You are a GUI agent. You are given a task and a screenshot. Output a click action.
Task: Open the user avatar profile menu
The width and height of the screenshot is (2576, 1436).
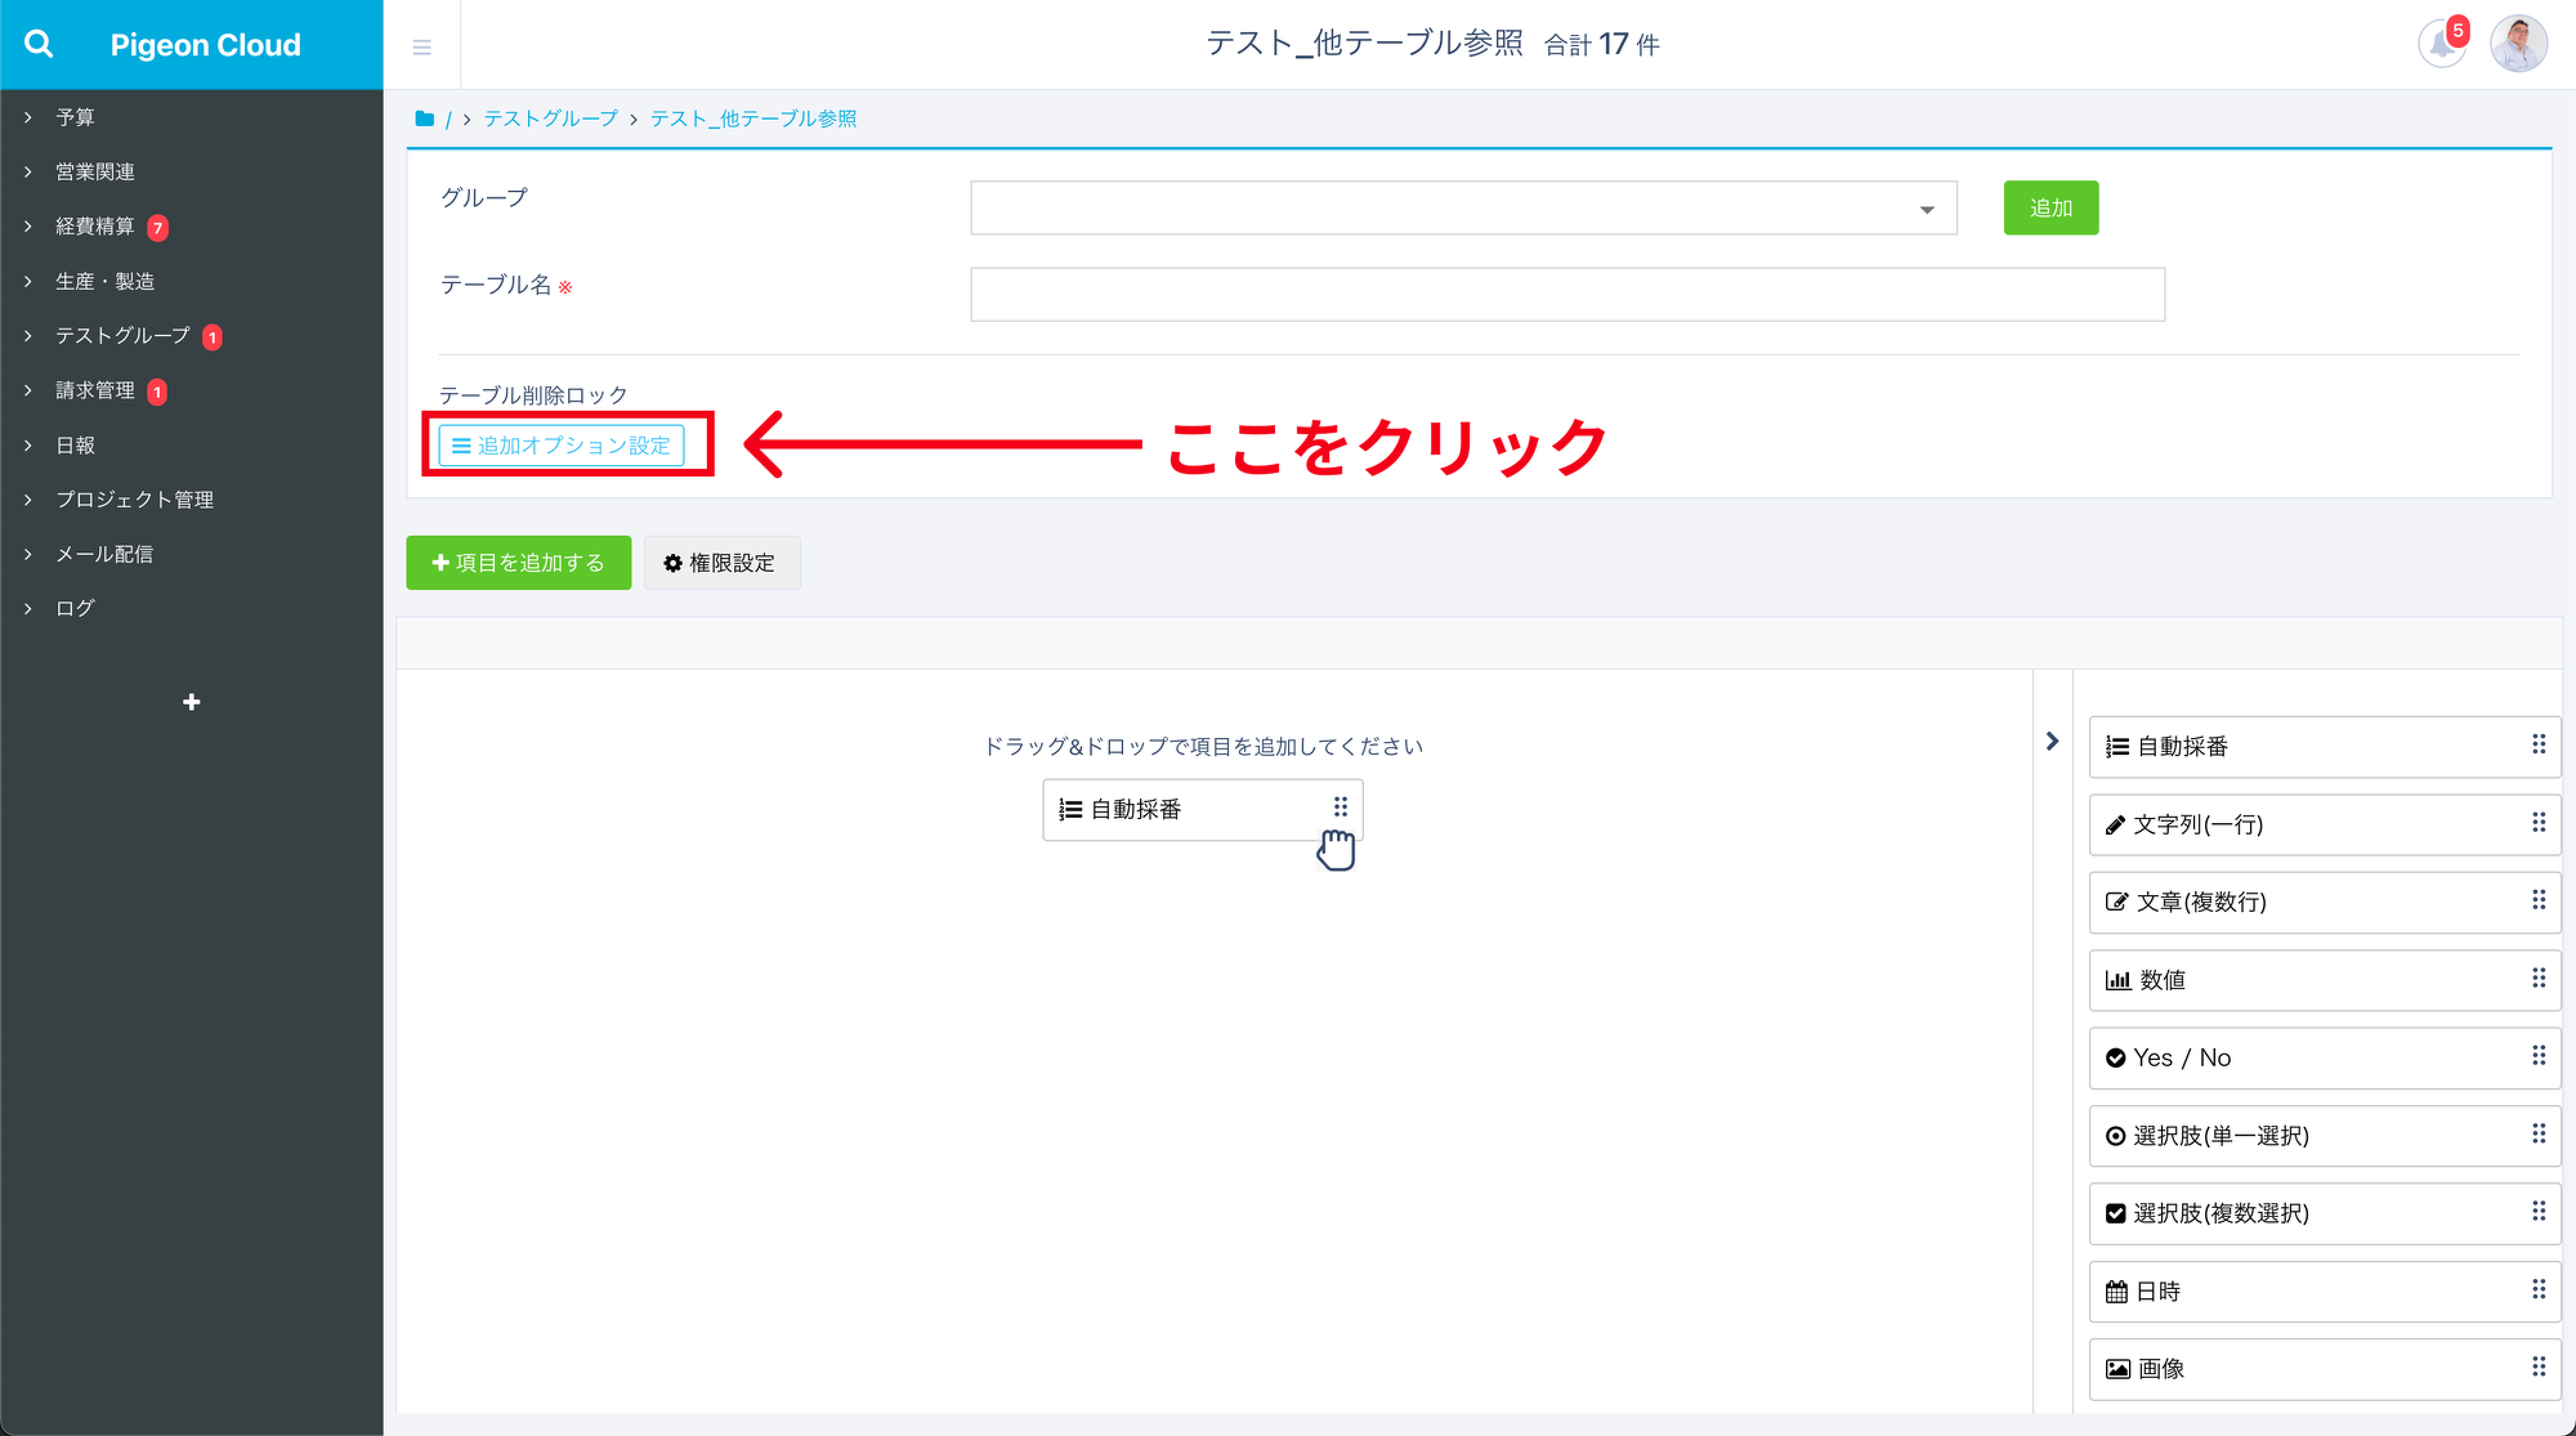point(2518,44)
